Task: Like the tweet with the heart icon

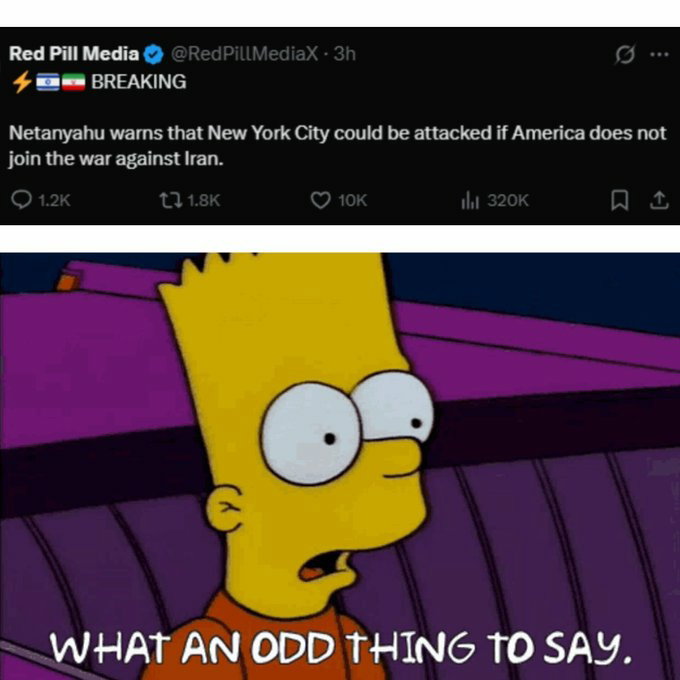Action: click(x=320, y=200)
